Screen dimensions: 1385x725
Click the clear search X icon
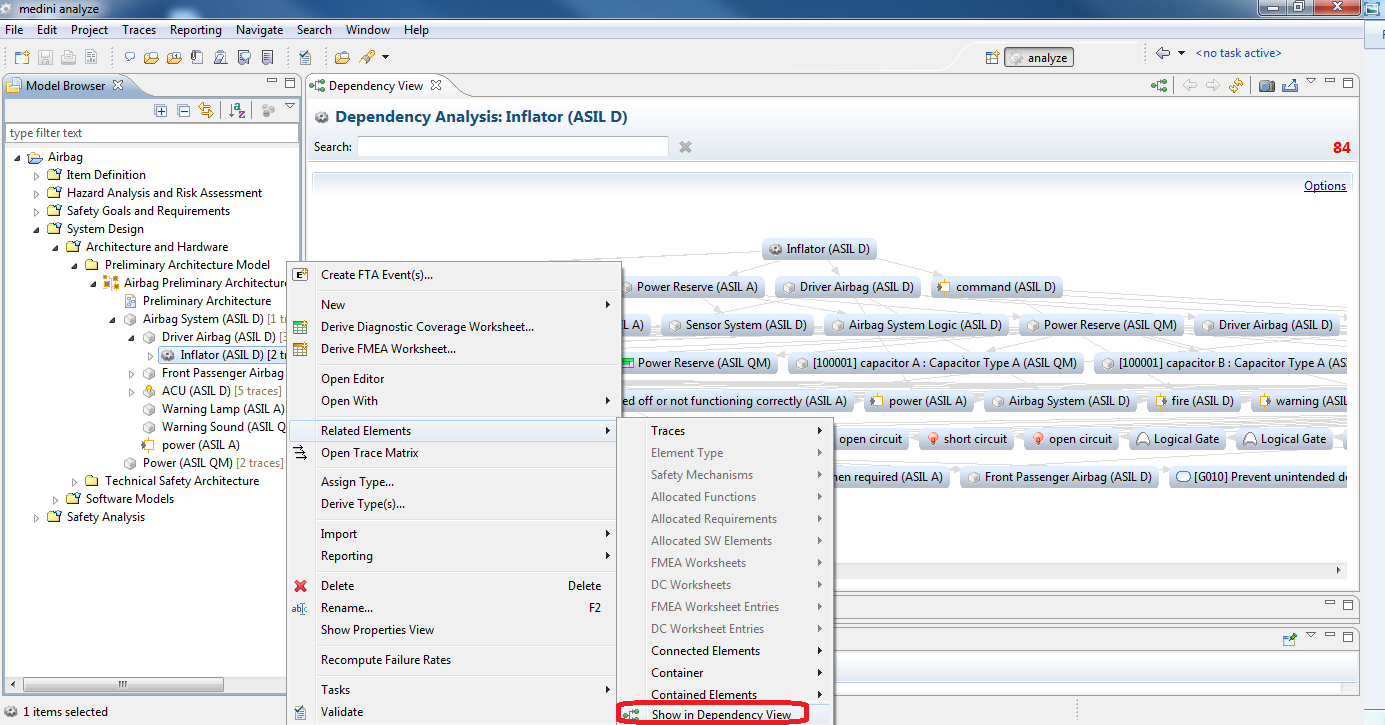[686, 147]
